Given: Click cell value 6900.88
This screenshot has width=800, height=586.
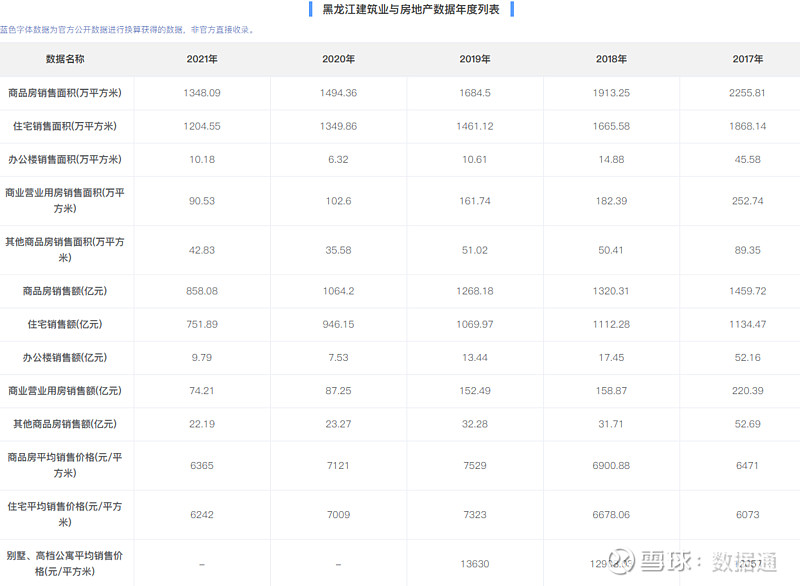Looking at the screenshot, I should (x=611, y=465).
